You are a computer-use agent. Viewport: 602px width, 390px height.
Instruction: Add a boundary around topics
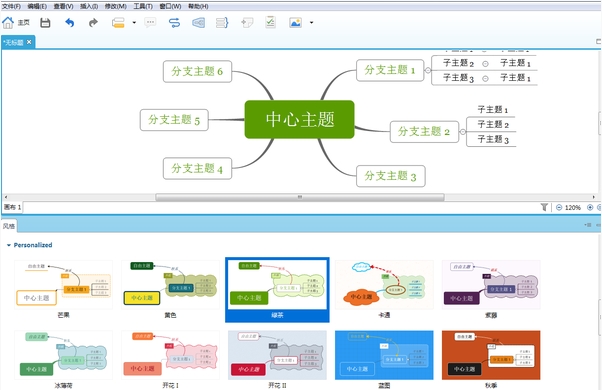pyautogui.click(x=198, y=23)
